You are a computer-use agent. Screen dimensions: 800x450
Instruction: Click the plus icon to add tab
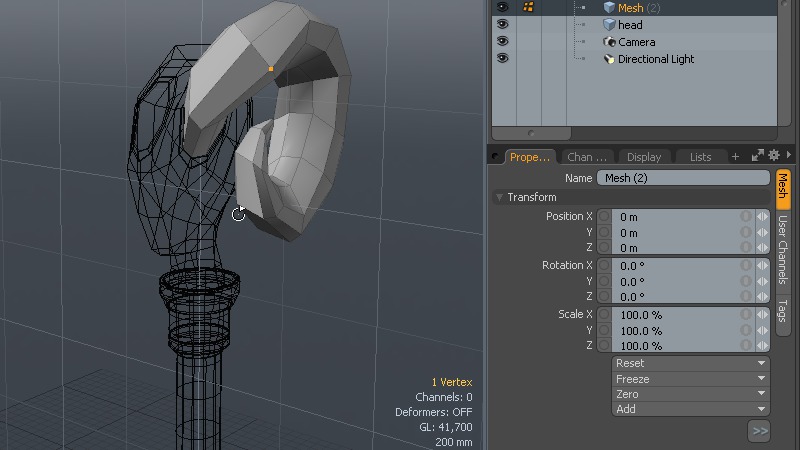(735, 157)
